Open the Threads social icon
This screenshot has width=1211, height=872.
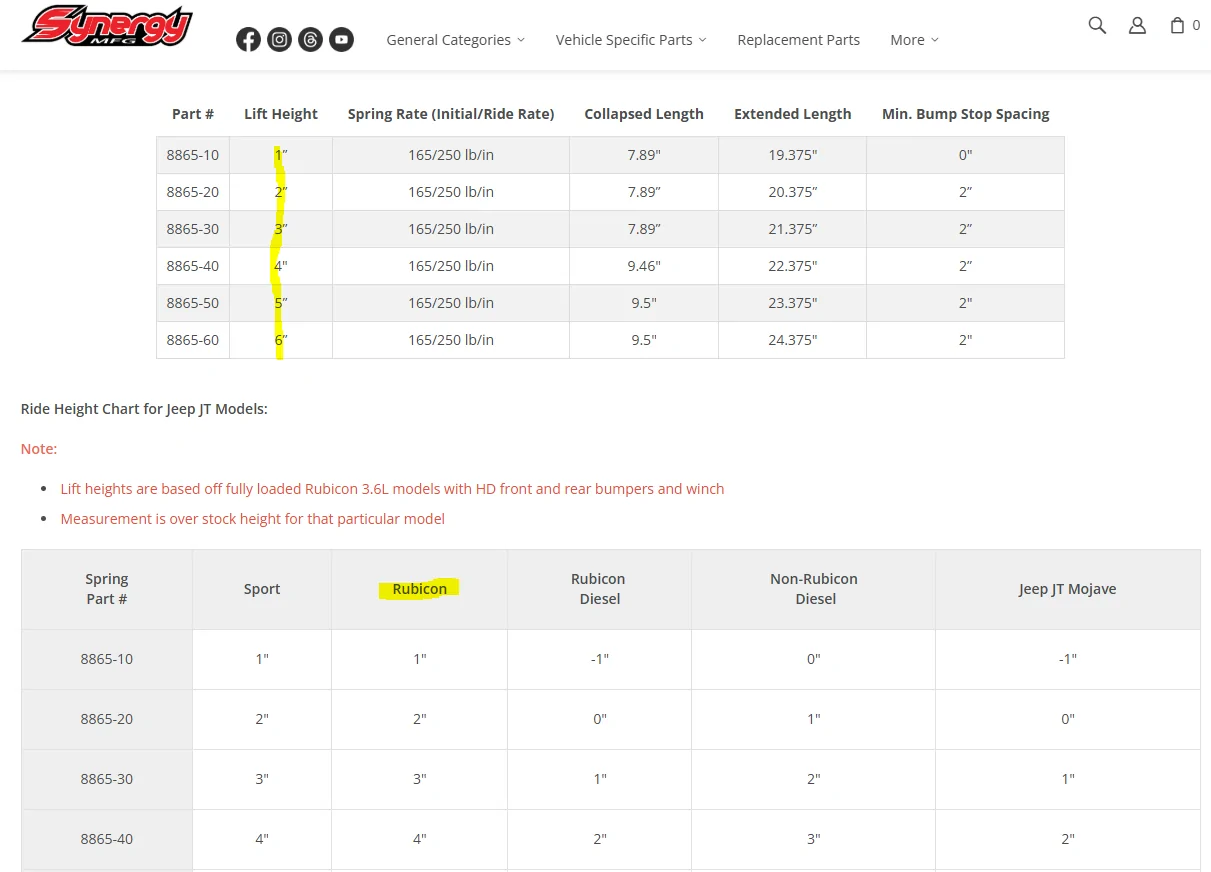311,39
